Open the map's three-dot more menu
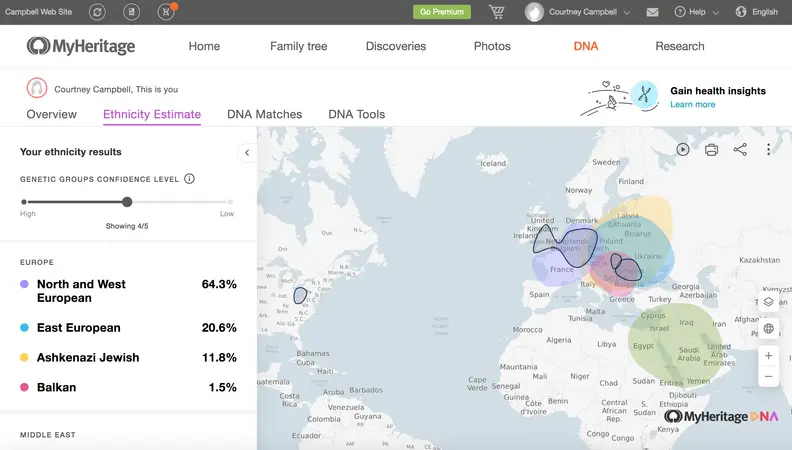This screenshot has height=450, width=792. [x=768, y=149]
